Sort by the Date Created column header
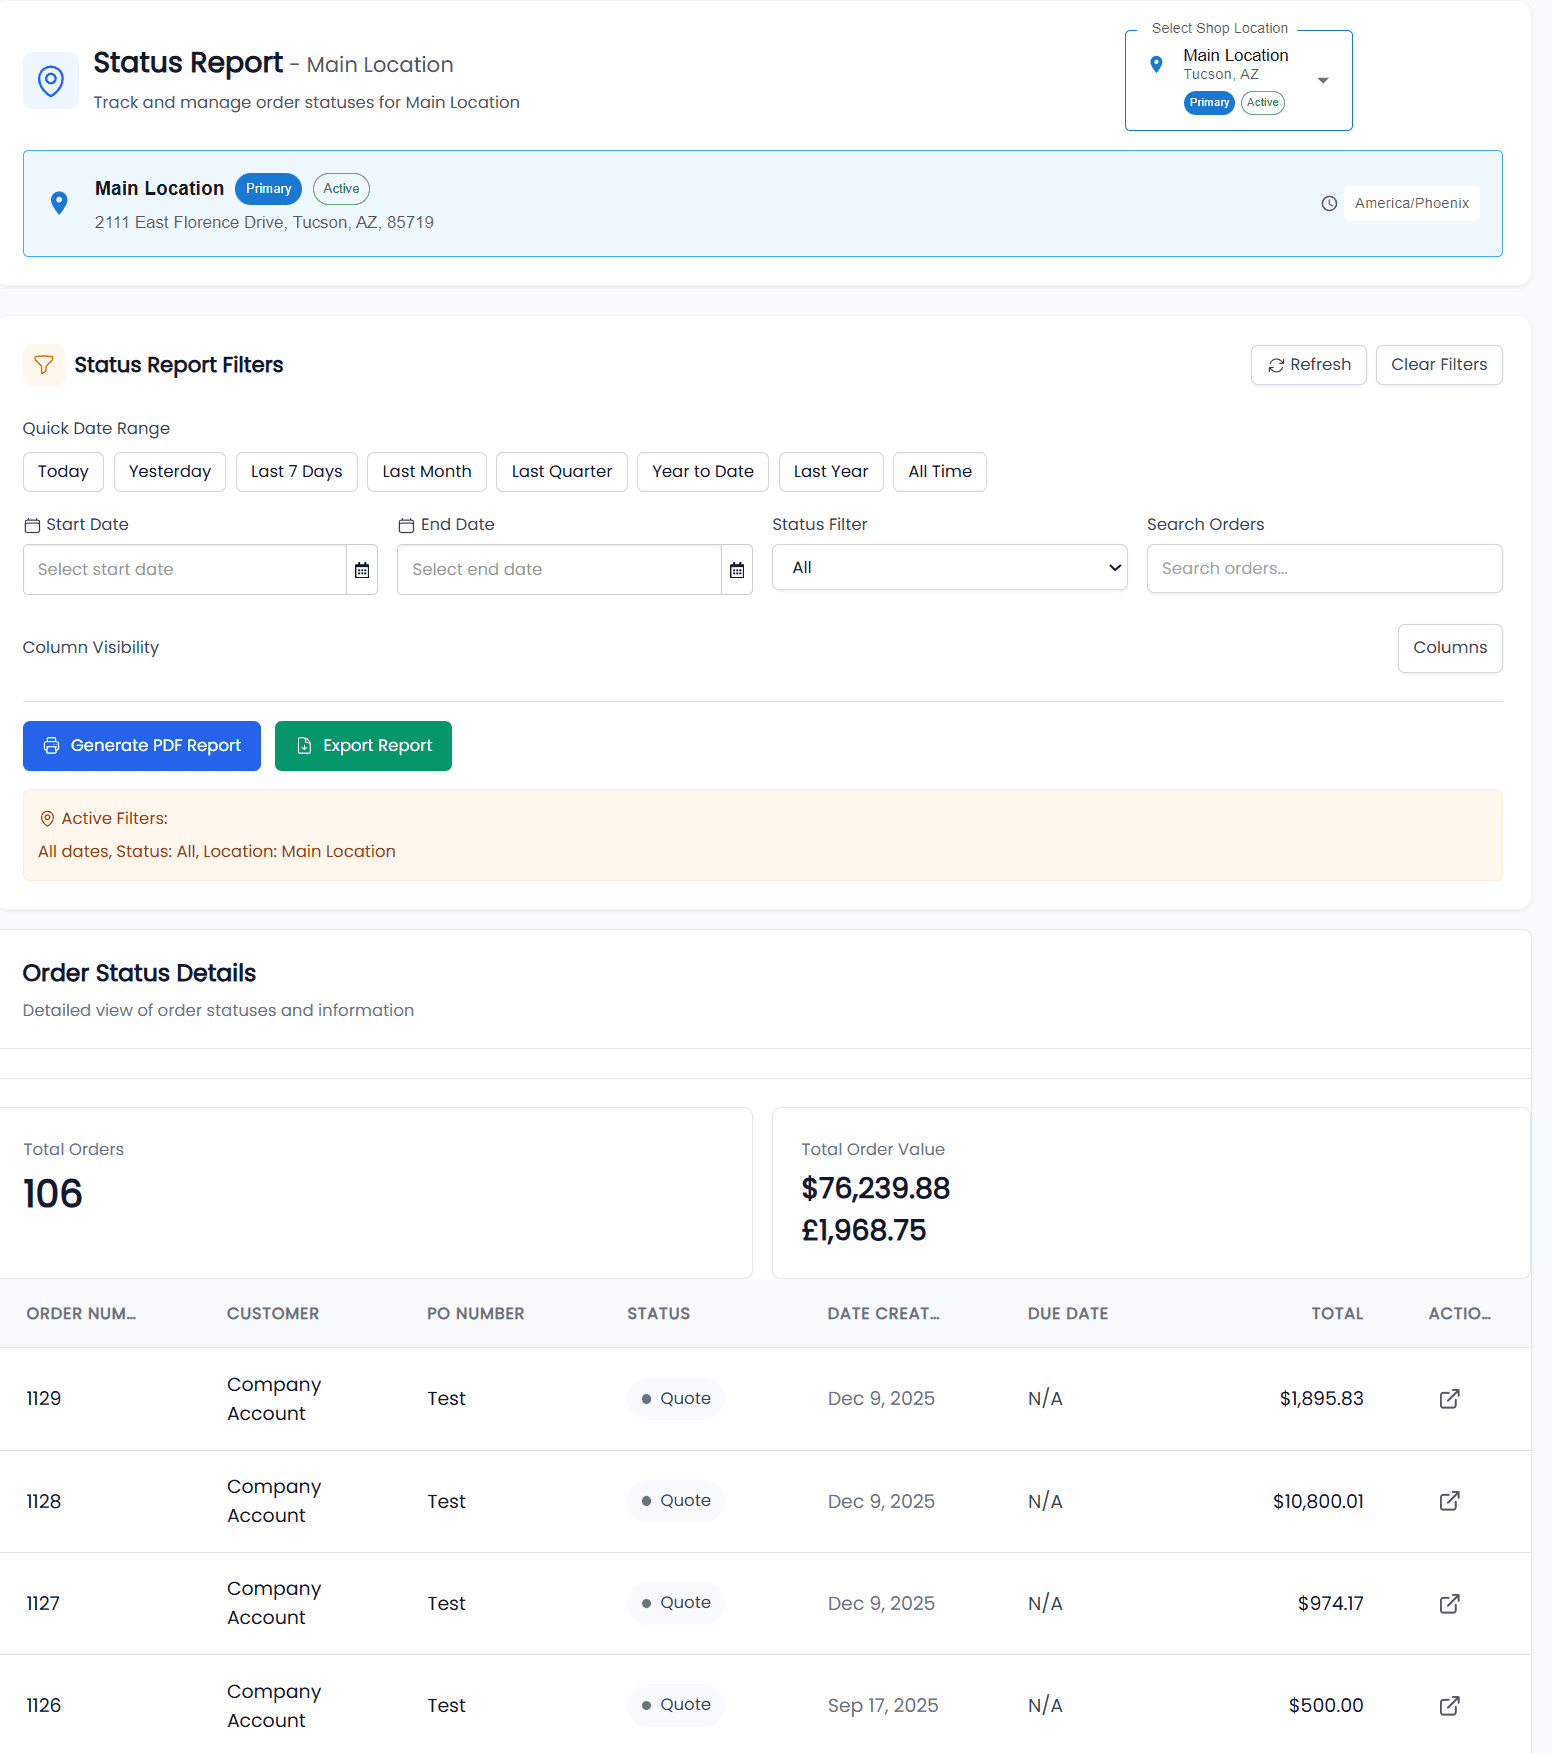 click(884, 1314)
